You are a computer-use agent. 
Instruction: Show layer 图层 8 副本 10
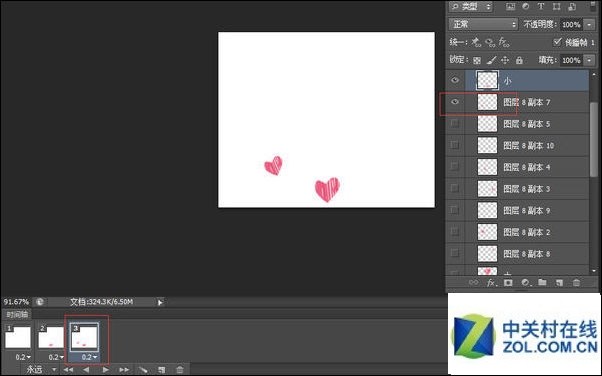455,145
